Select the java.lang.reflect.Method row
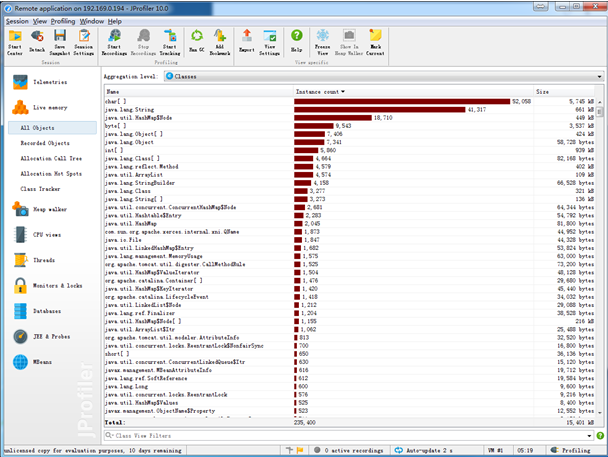This screenshot has height=457, width=608. [350, 167]
